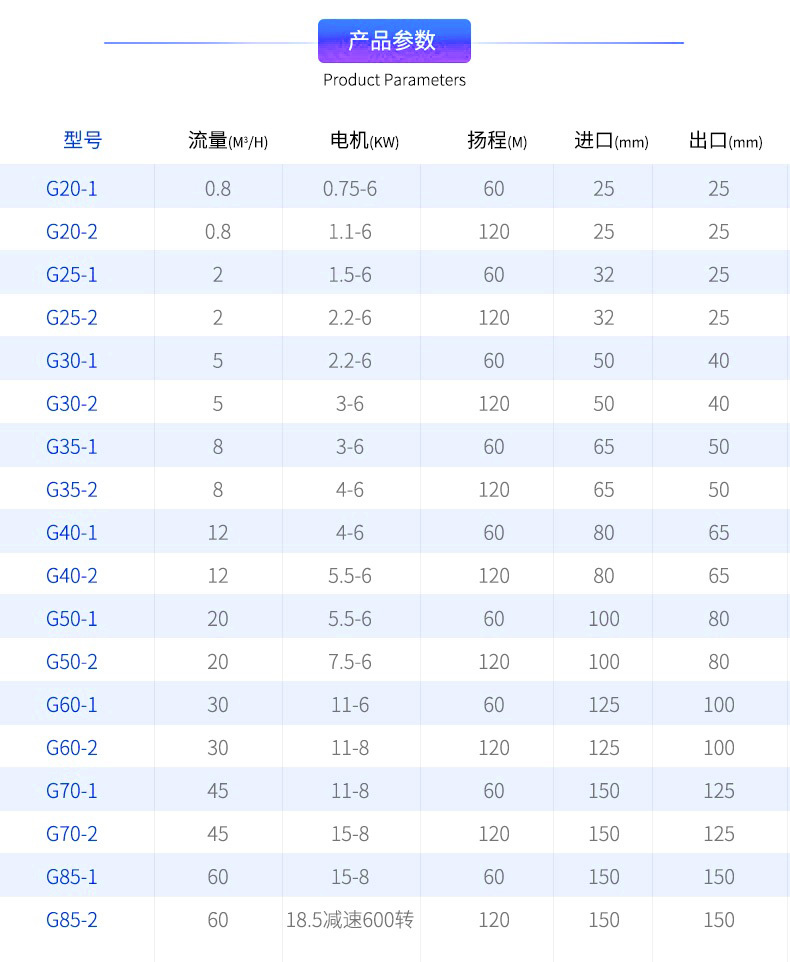Click the Product Parameters subtitle text
Viewport: 790px width, 962px height.
coord(394,80)
